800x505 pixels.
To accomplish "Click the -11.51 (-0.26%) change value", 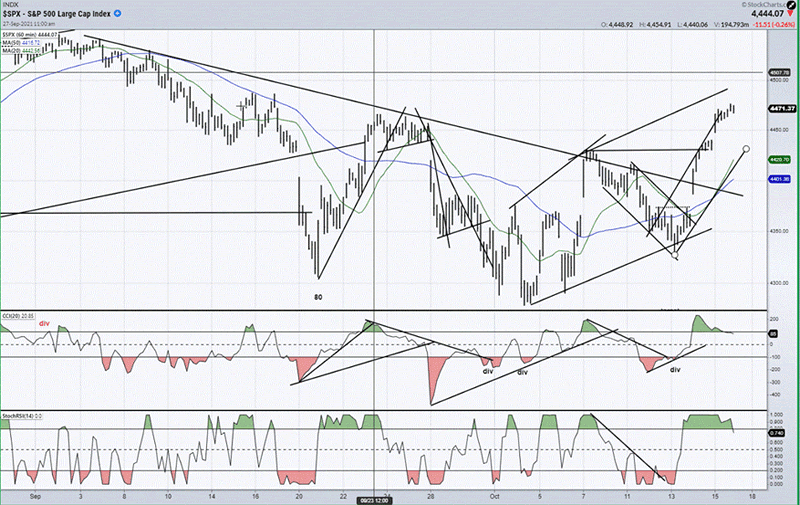I will point(772,24).
